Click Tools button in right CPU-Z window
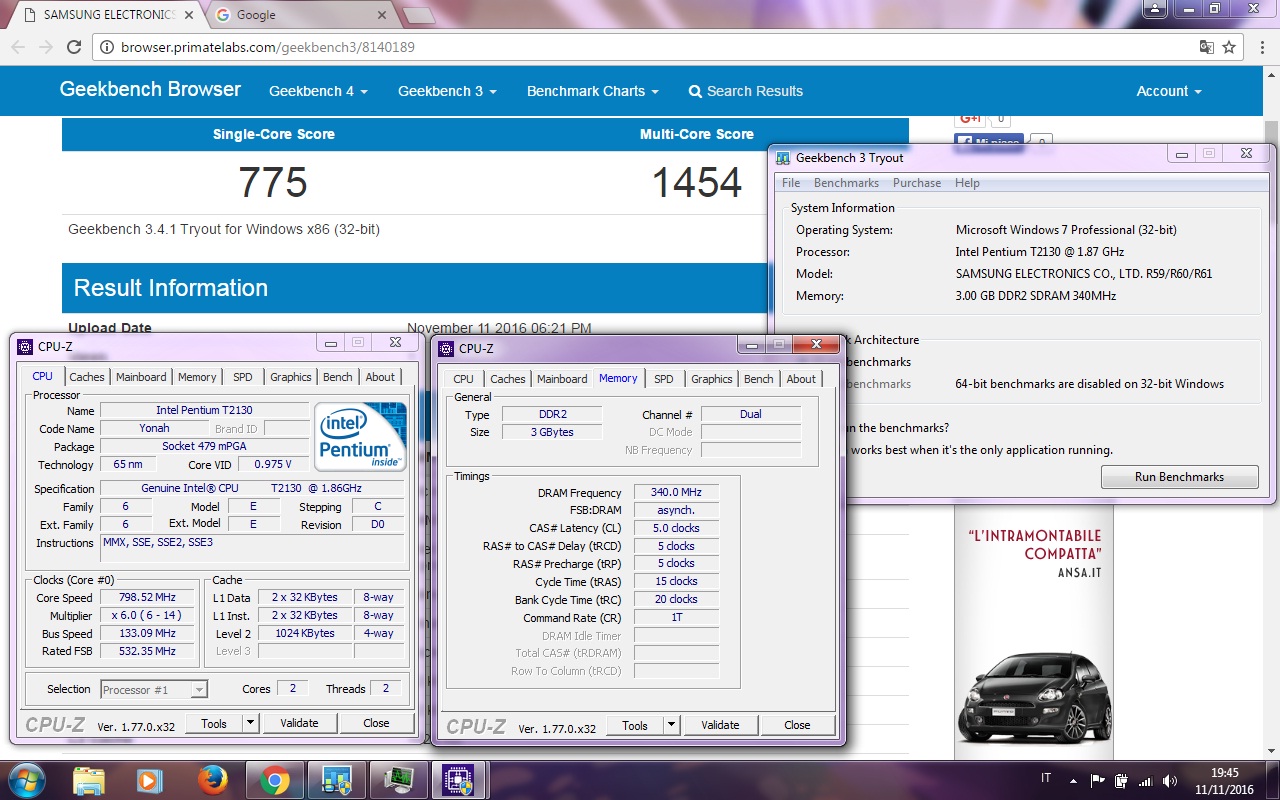 [635, 725]
